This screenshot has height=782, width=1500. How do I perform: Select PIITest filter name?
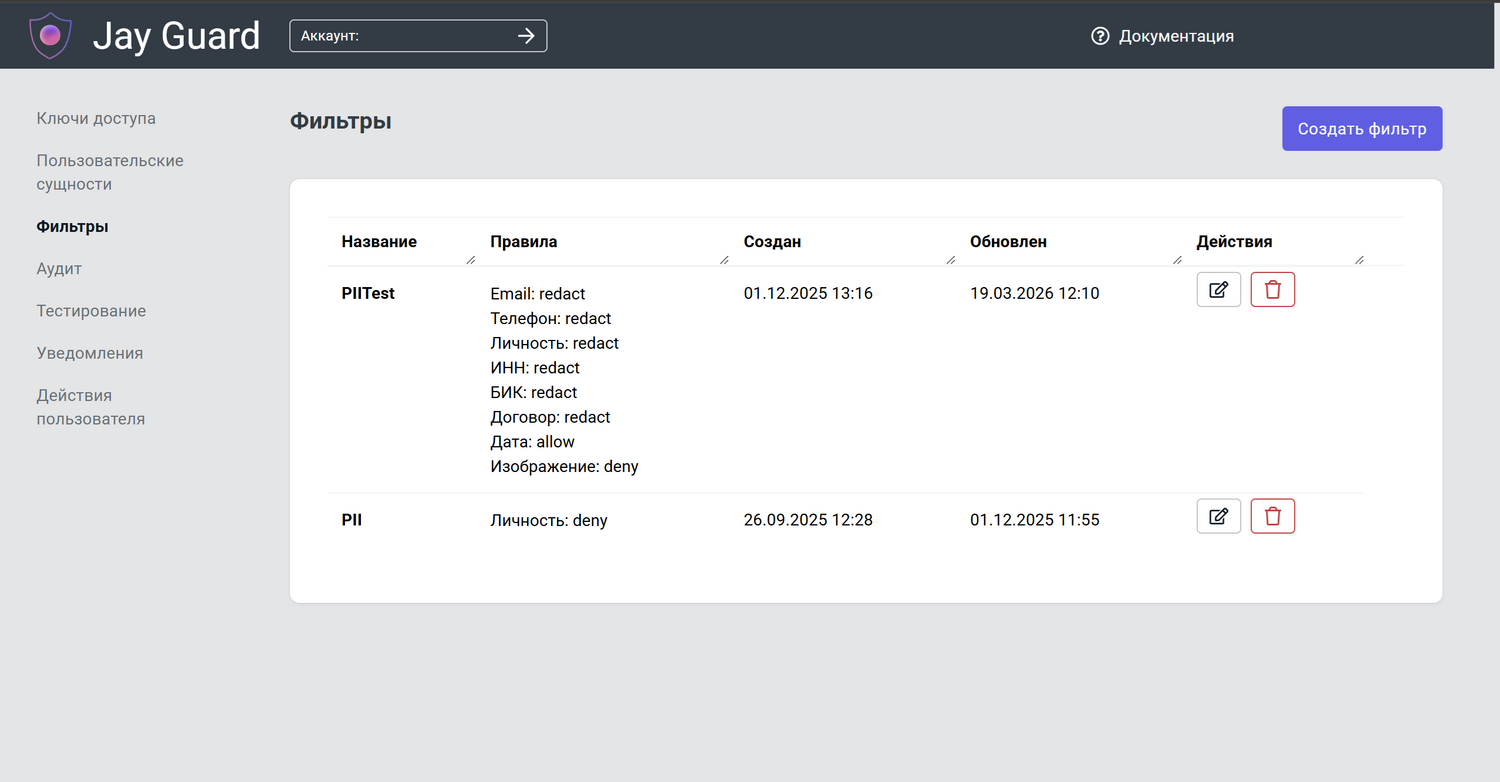[368, 293]
